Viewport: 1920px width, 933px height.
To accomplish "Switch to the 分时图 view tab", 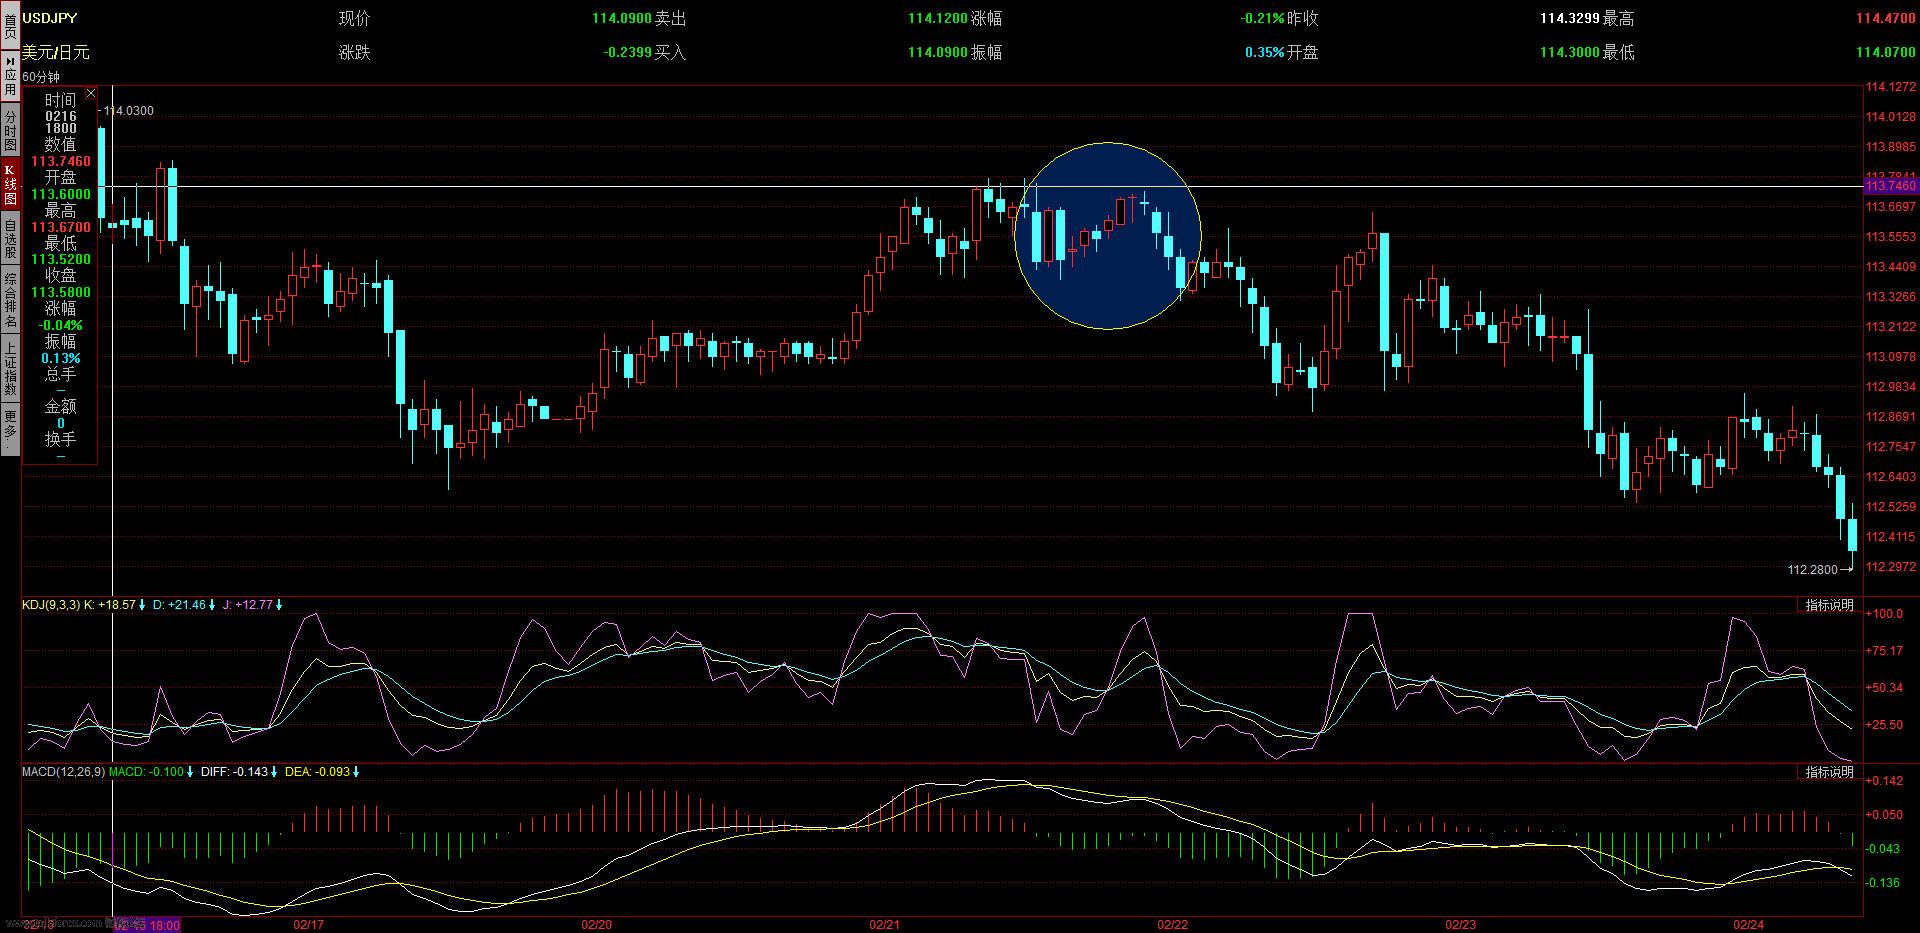I will coord(9,130).
